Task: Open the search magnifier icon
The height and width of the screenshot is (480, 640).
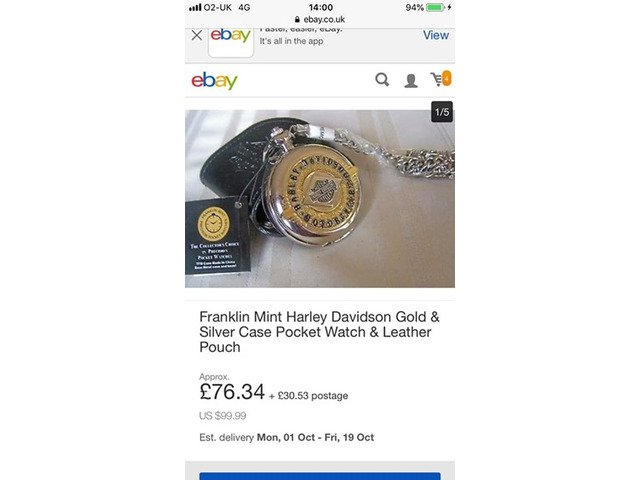Action: click(x=382, y=80)
